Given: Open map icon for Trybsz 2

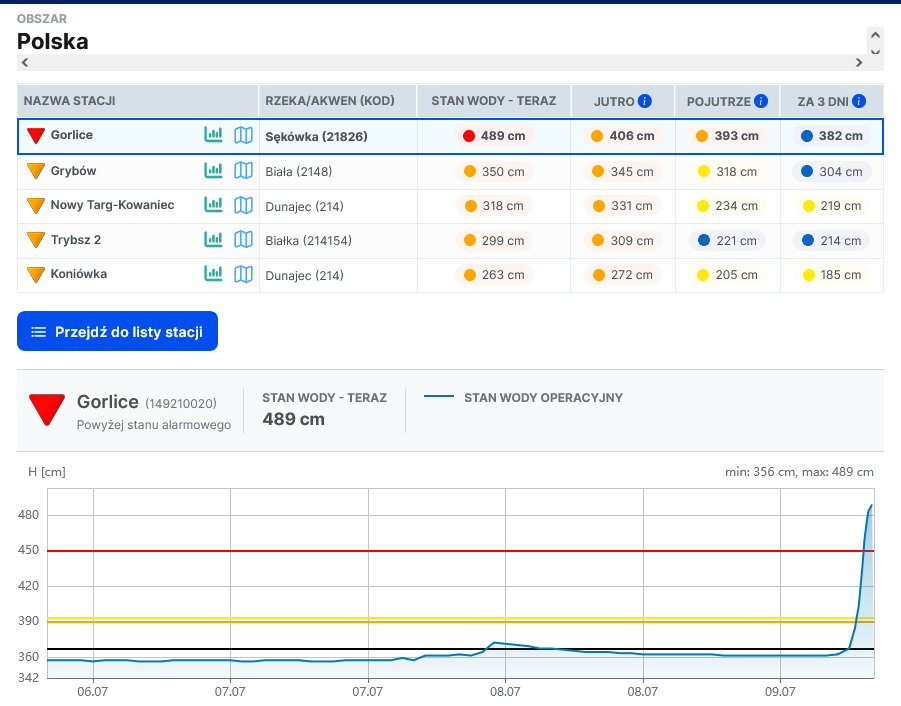Looking at the screenshot, I should click(x=243, y=240).
